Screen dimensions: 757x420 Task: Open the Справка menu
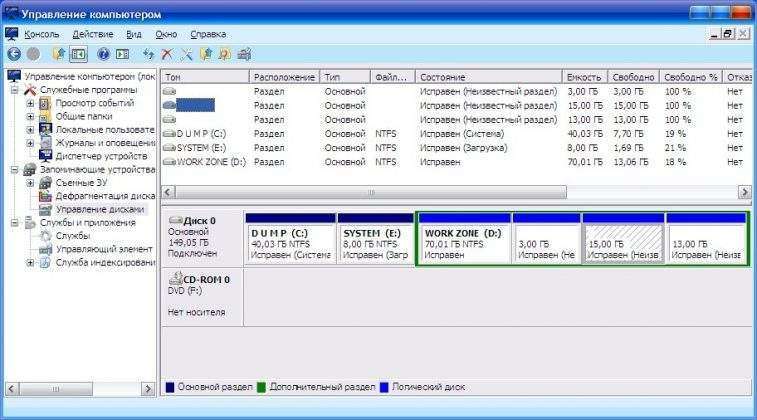pos(208,34)
